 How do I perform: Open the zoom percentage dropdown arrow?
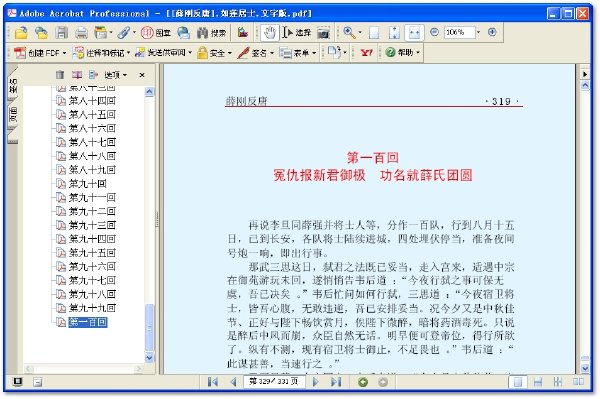478,33
